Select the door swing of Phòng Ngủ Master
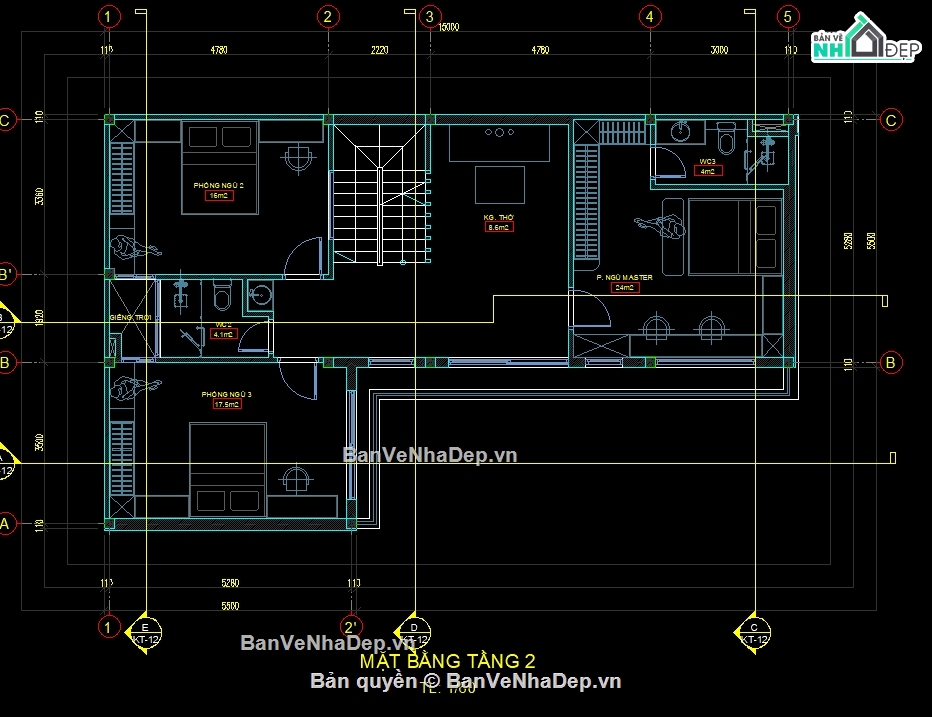 click(590, 307)
